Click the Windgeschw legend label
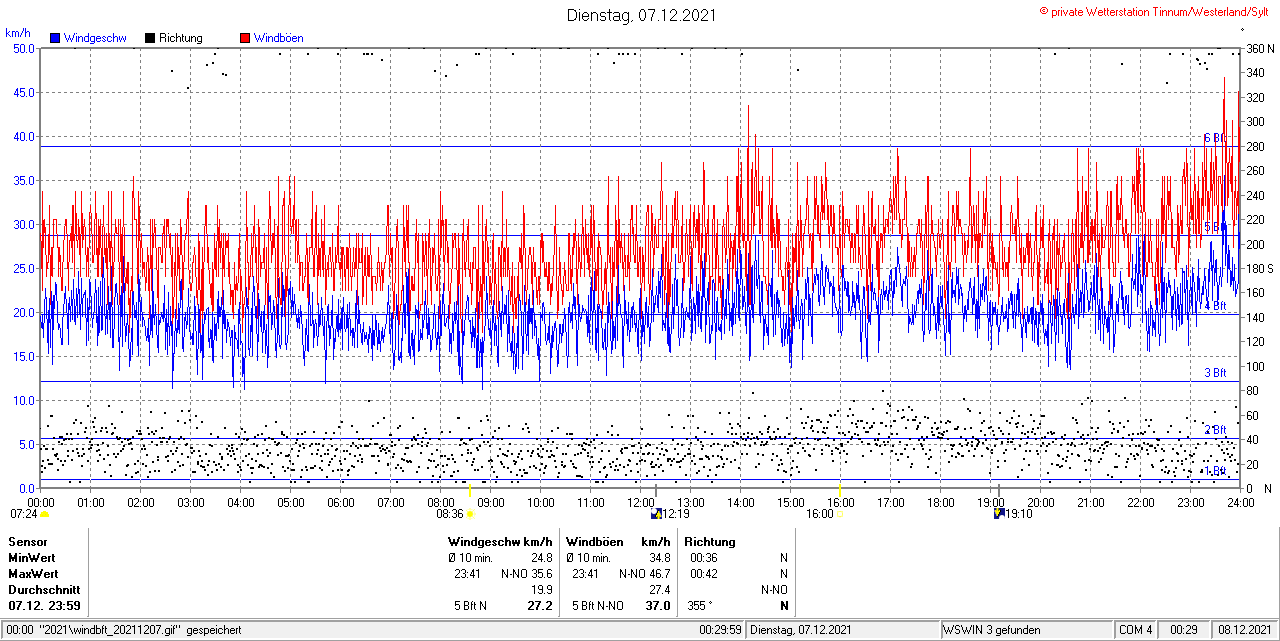This screenshot has width=1280, height=641. point(95,38)
